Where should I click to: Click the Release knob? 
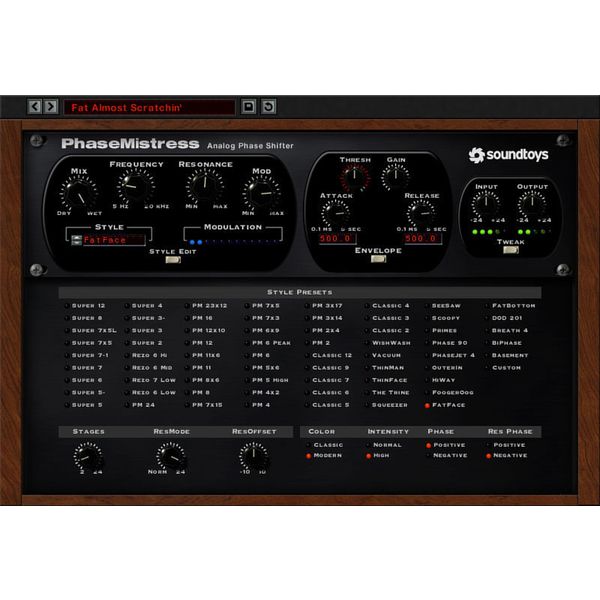click(421, 213)
